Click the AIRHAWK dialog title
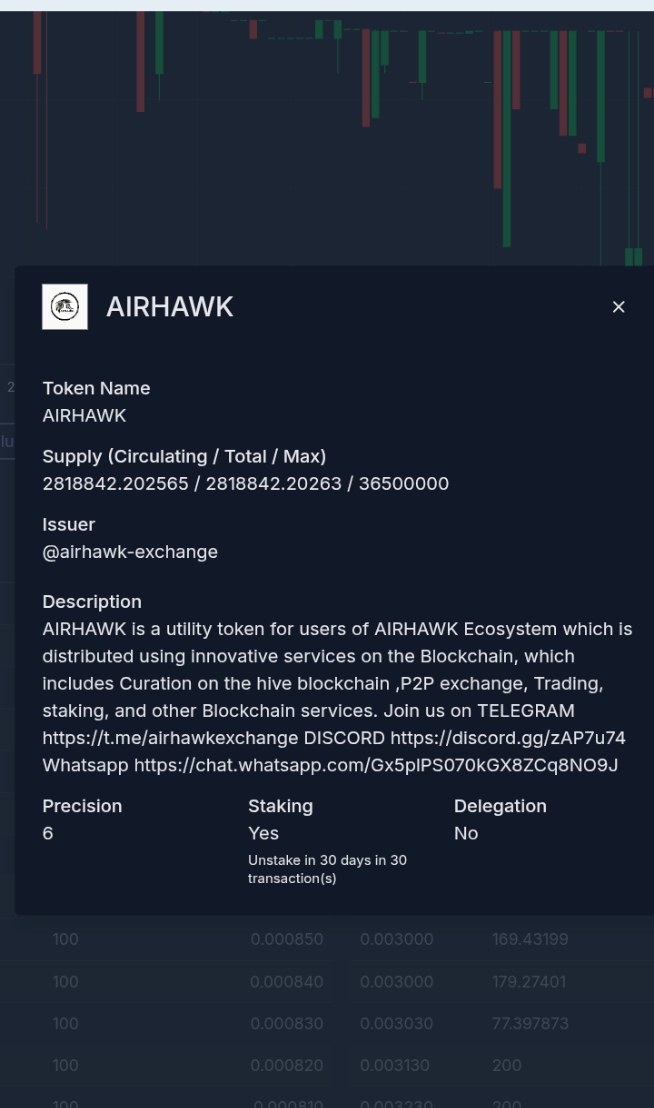654x1108 pixels. (170, 307)
